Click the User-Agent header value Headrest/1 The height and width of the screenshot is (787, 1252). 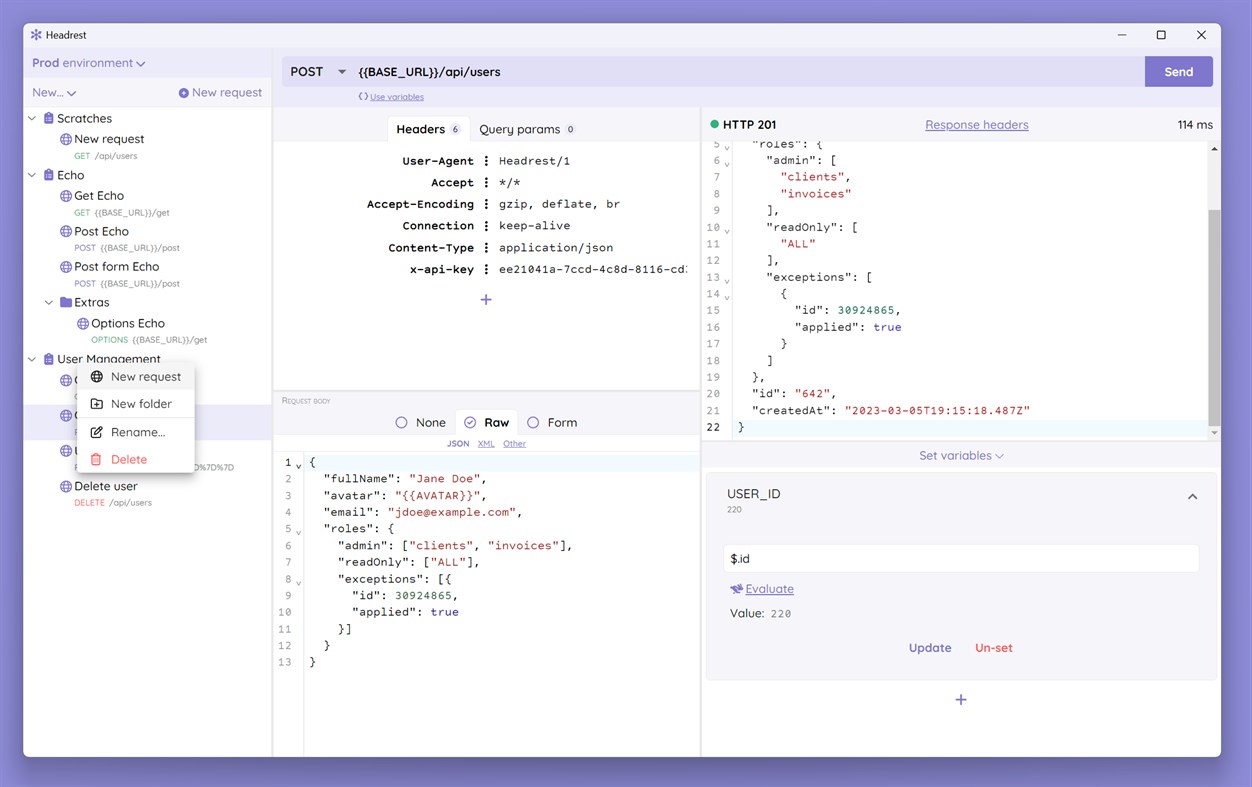tap(534, 161)
